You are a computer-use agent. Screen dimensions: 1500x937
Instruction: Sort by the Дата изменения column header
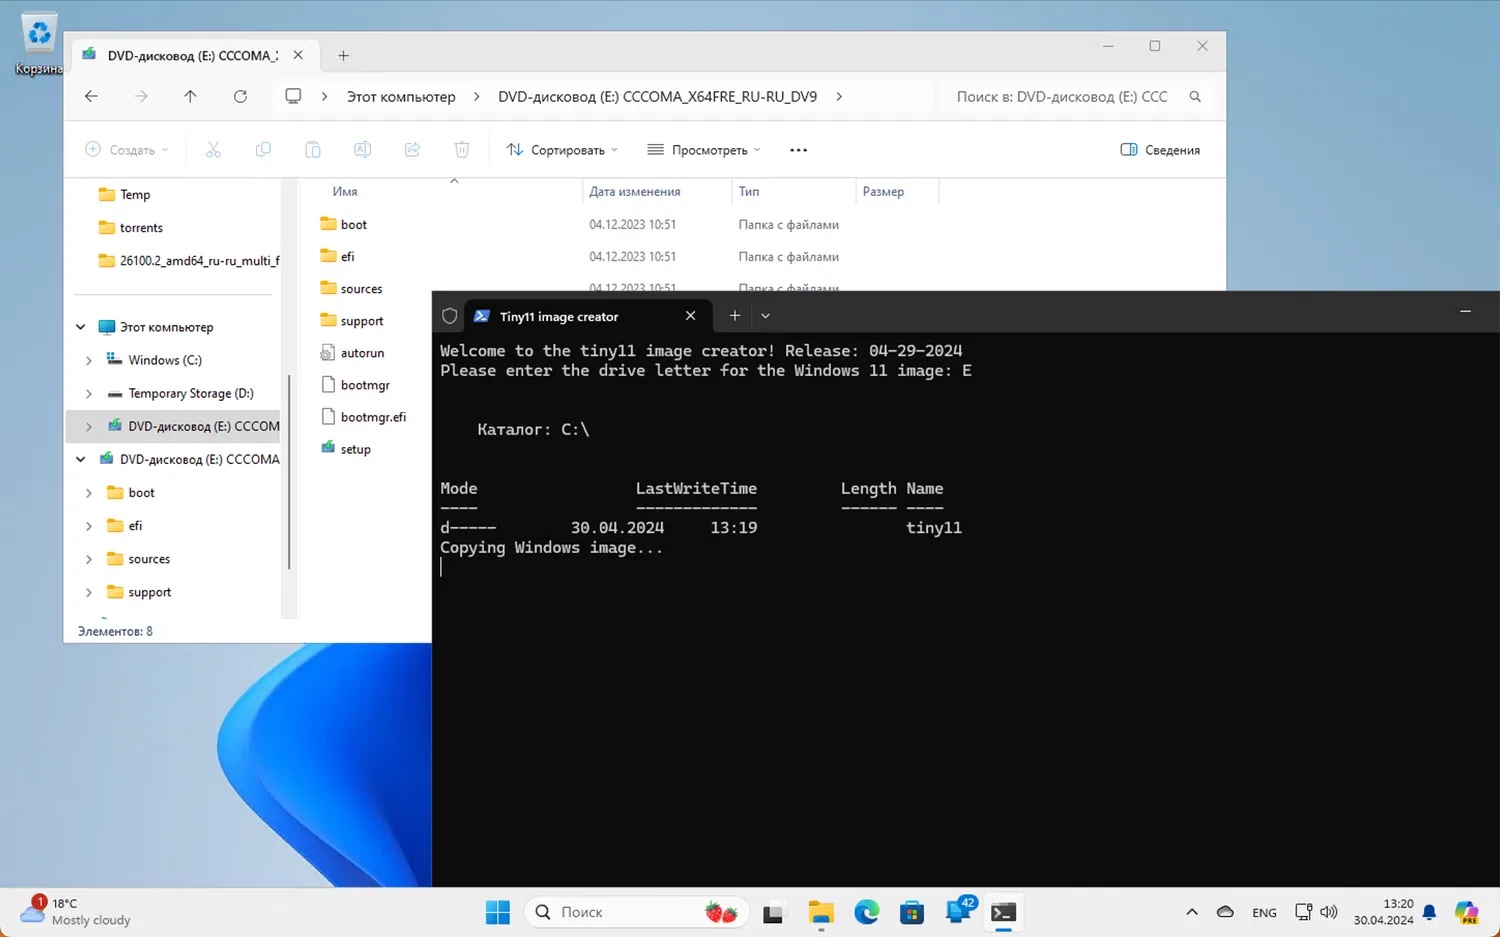(635, 192)
